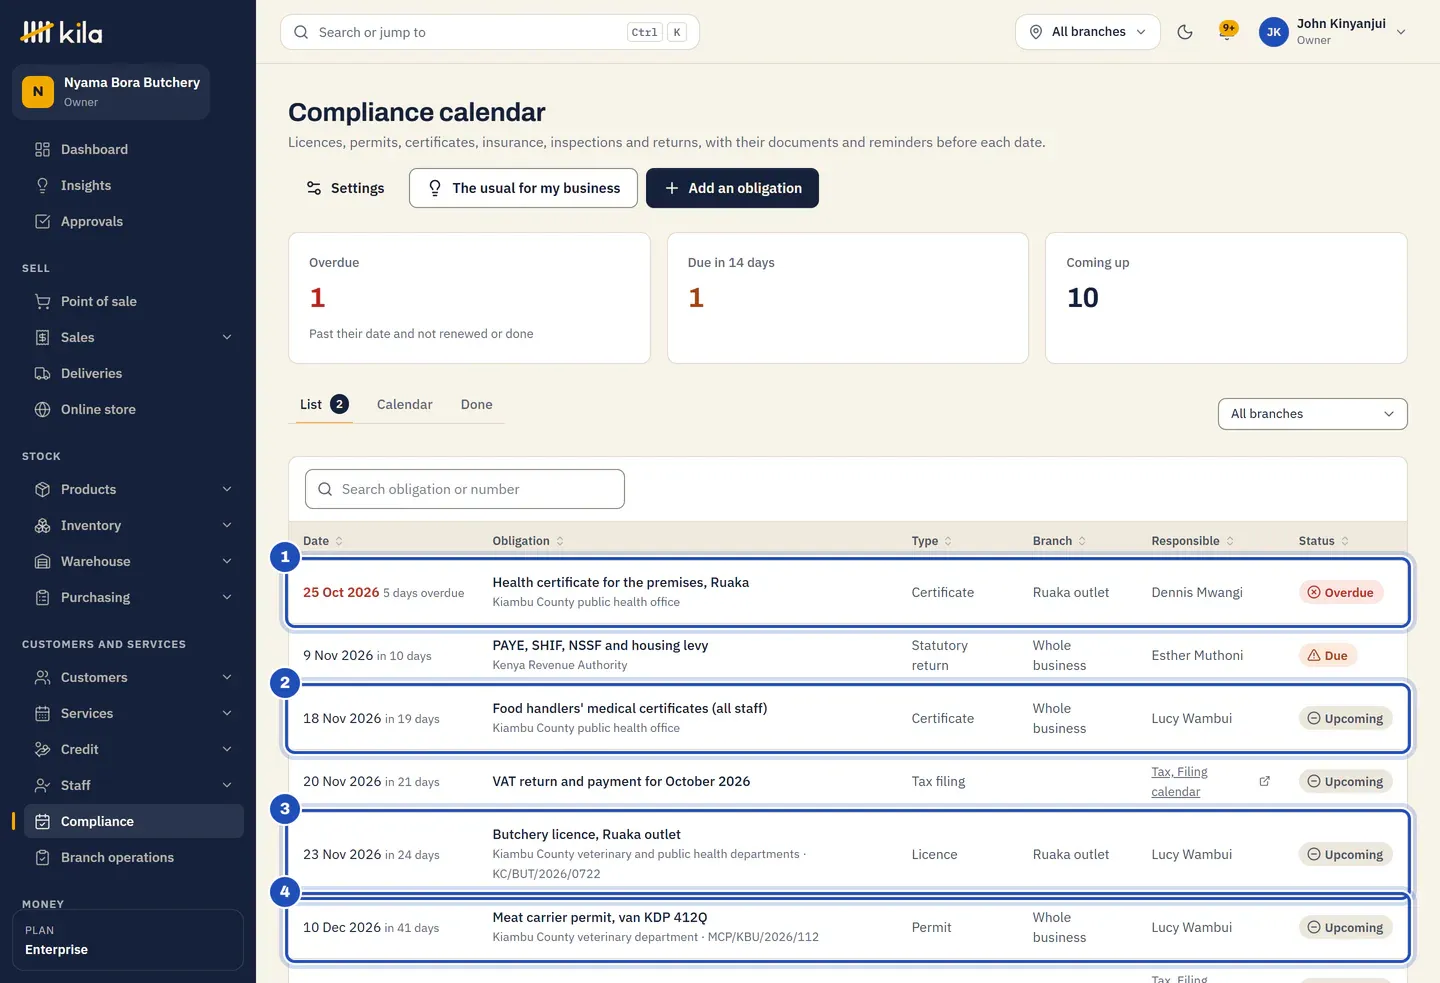Sort the table by Branch column
The image size is (1440, 983).
[1060, 541]
